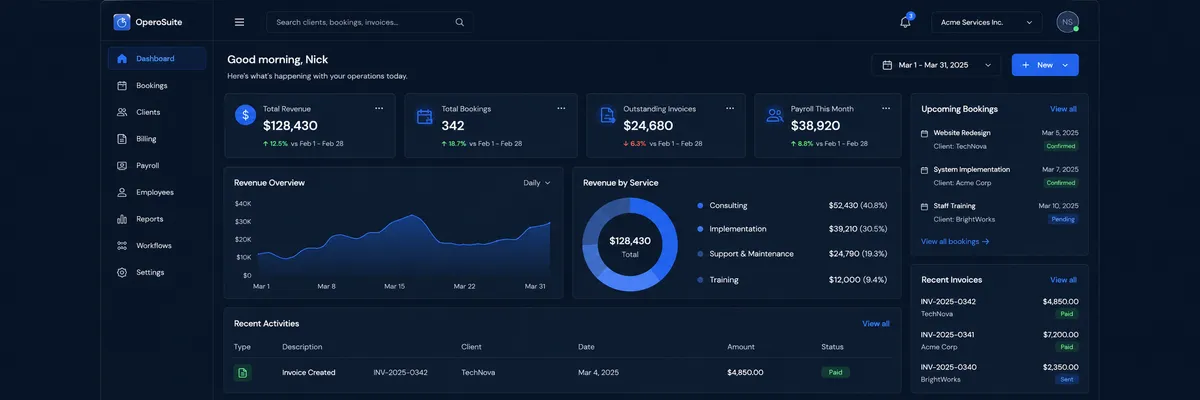The width and height of the screenshot is (1200, 400).
Task: Toggle the hamburger menu icon
Action: click(x=239, y=22)
